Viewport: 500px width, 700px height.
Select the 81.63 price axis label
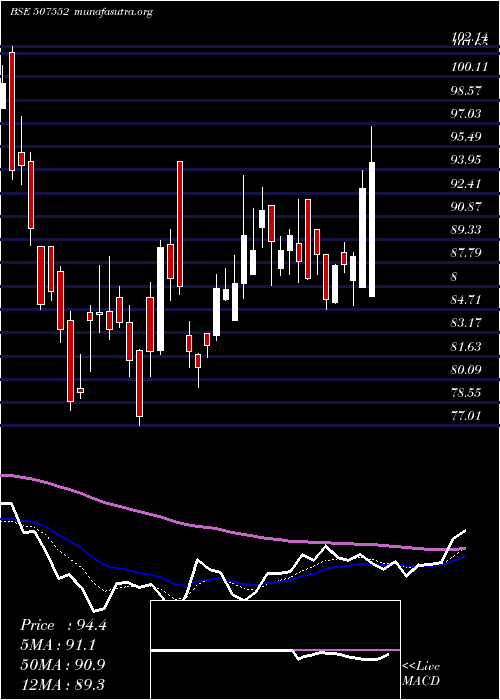(467, 346)
